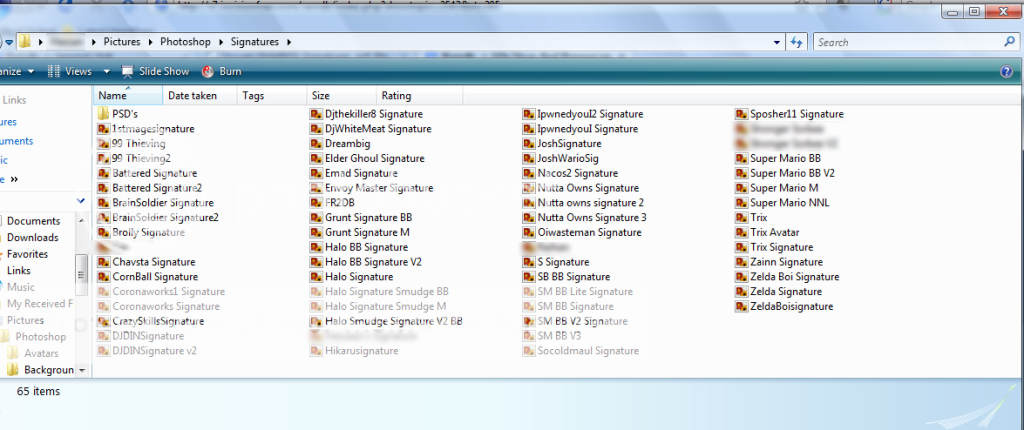1024x430 pixels.
Task: Sort files by the Size column header
Action: tap(321, 96)
